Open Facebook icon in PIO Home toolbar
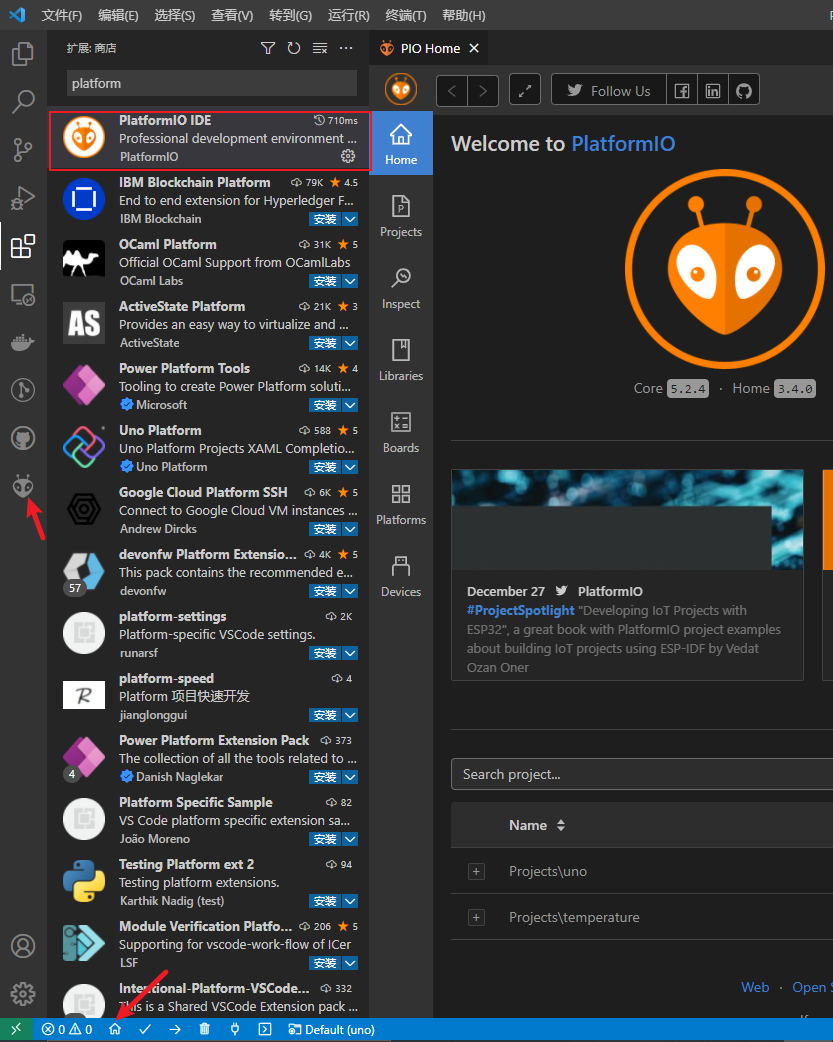Image resolution: width=833 pixels, height=1042 pixels. click(681, 90)
